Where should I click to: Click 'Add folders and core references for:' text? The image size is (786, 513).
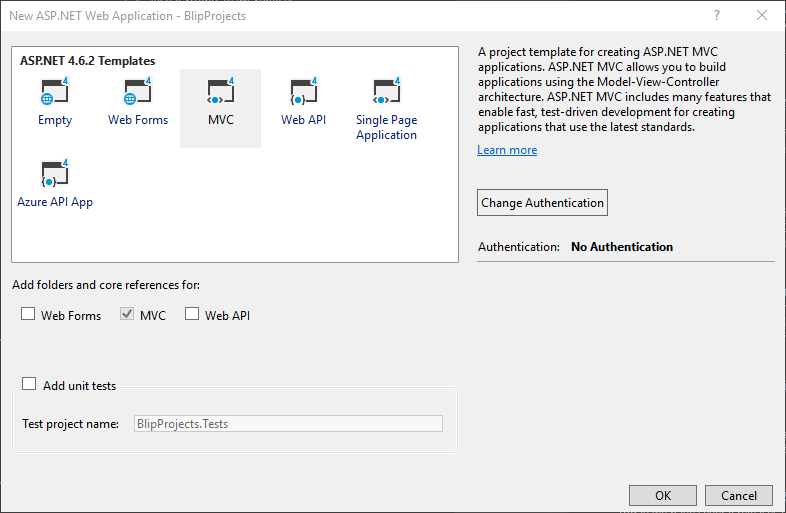106,285
